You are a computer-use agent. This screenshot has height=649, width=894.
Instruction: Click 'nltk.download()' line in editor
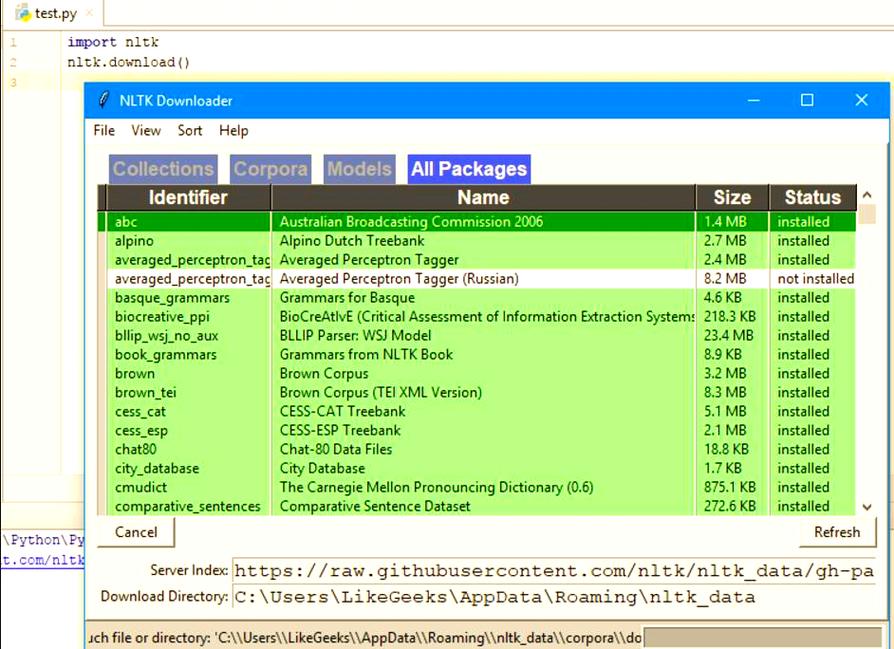(128, 62)
